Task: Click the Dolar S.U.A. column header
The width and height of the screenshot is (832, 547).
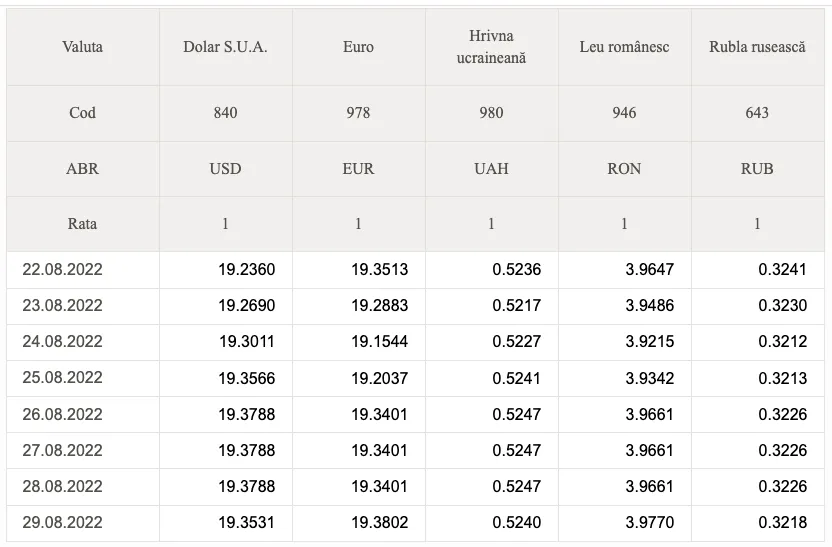Action: (226, 47)
